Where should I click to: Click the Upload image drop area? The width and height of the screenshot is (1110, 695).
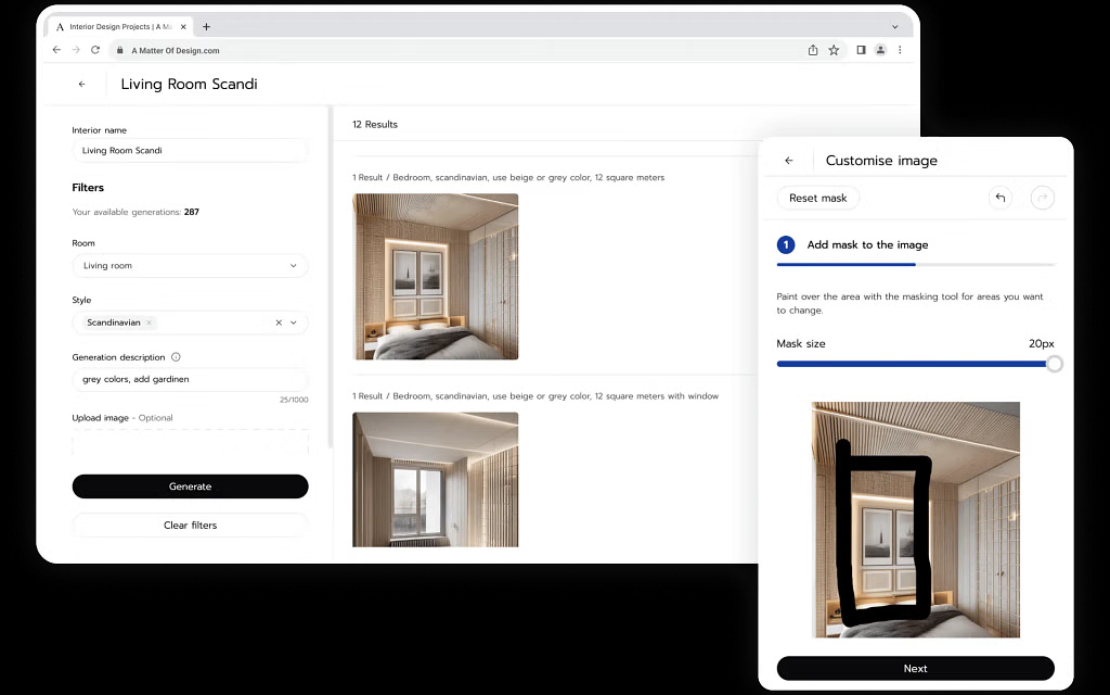pos(190,442)
